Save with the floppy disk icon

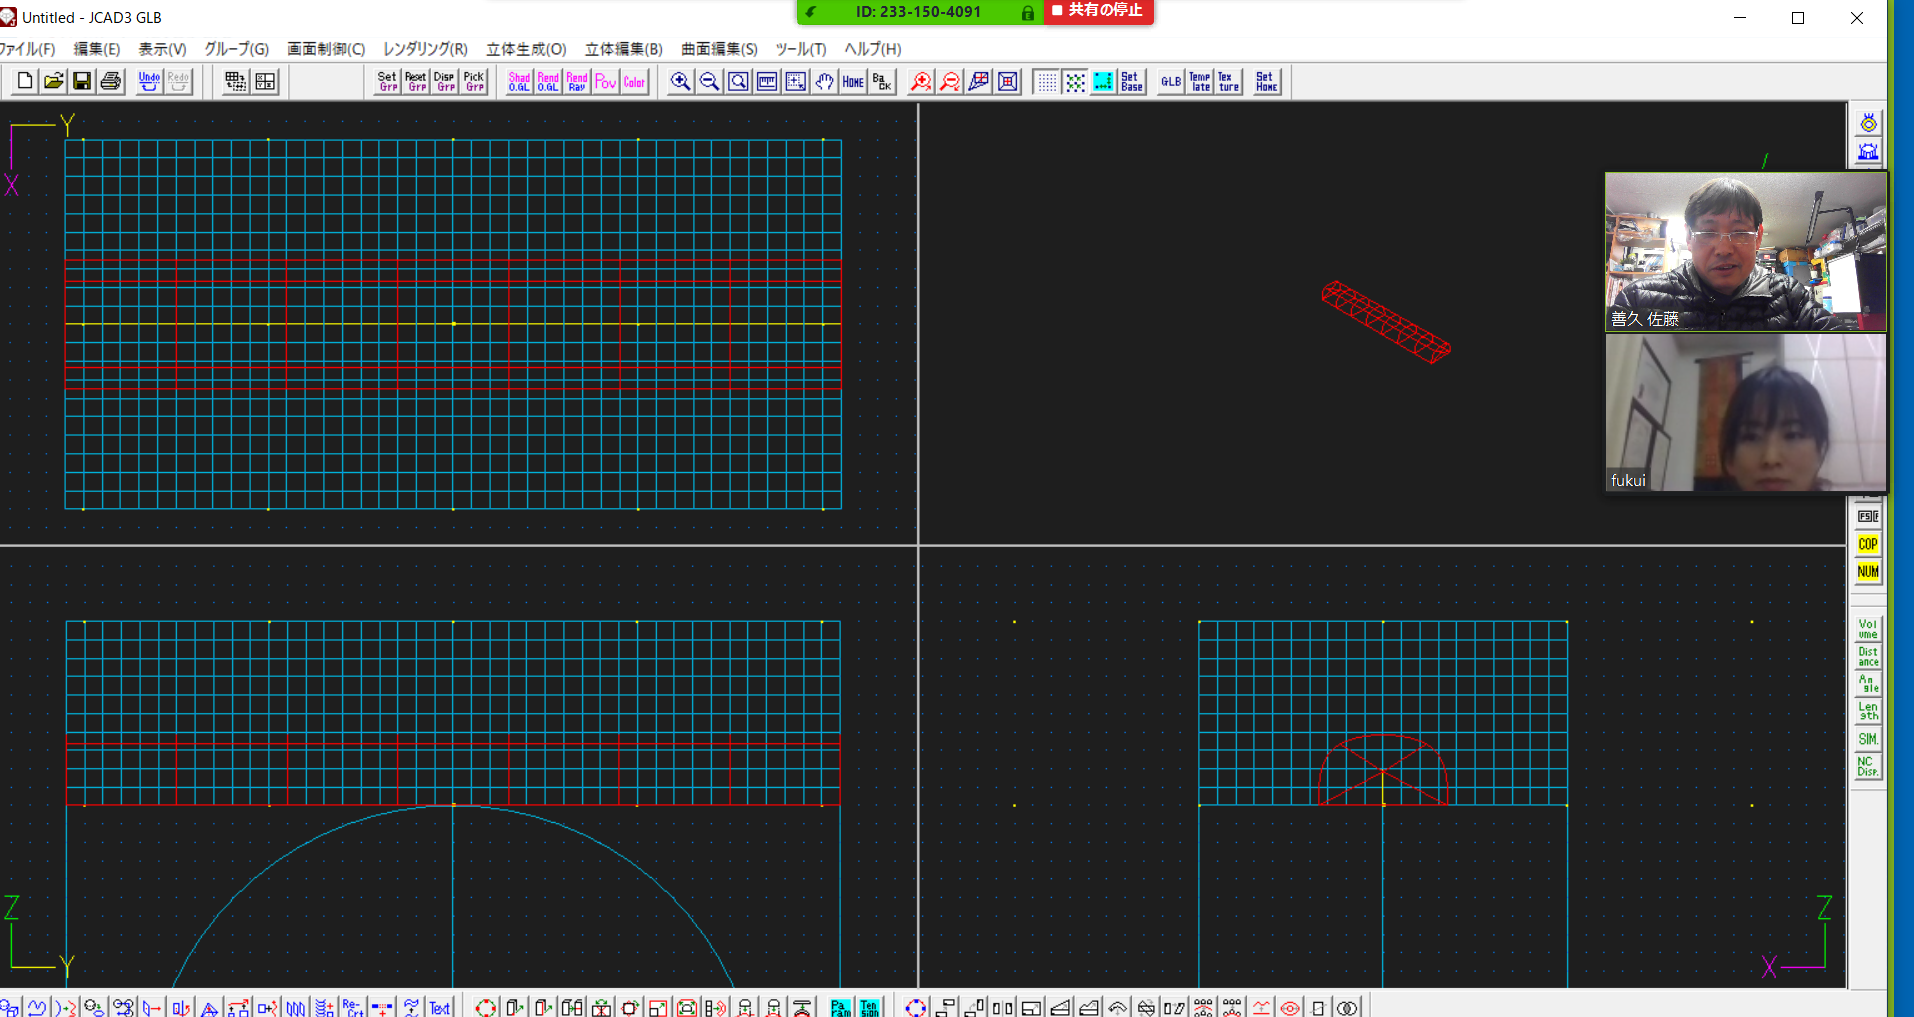click(82, 82)
